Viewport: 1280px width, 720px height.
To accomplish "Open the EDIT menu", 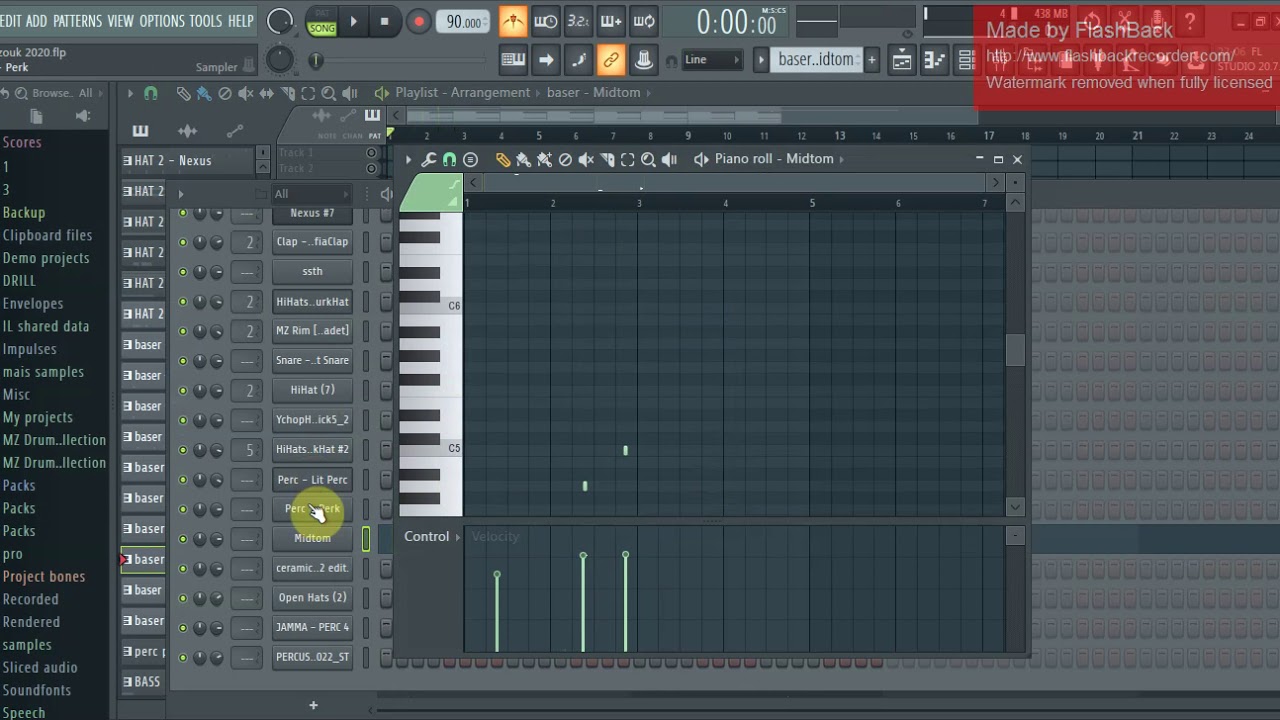I will [x=11, y=21].
